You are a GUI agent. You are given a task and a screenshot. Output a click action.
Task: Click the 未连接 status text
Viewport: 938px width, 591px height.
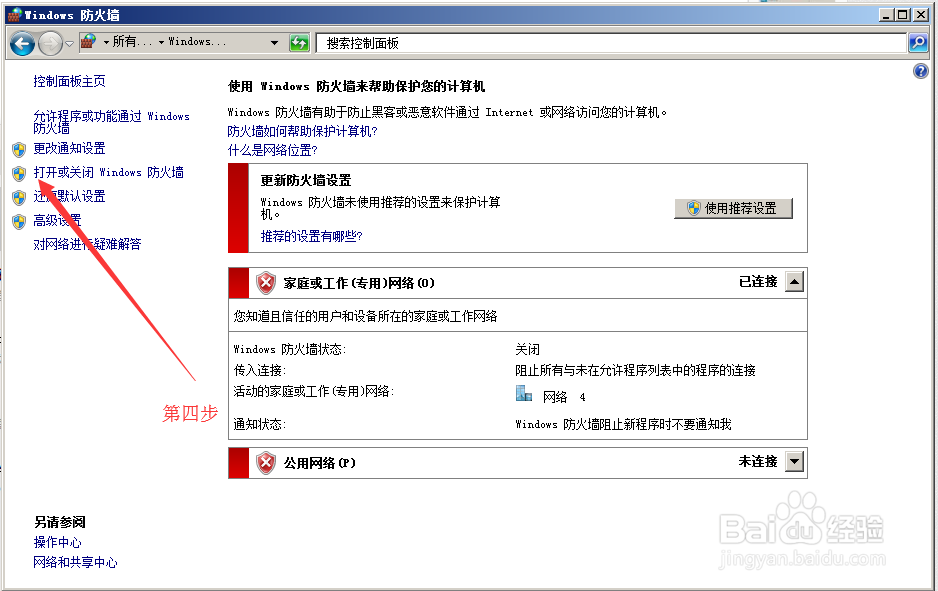tap(758, 462)
